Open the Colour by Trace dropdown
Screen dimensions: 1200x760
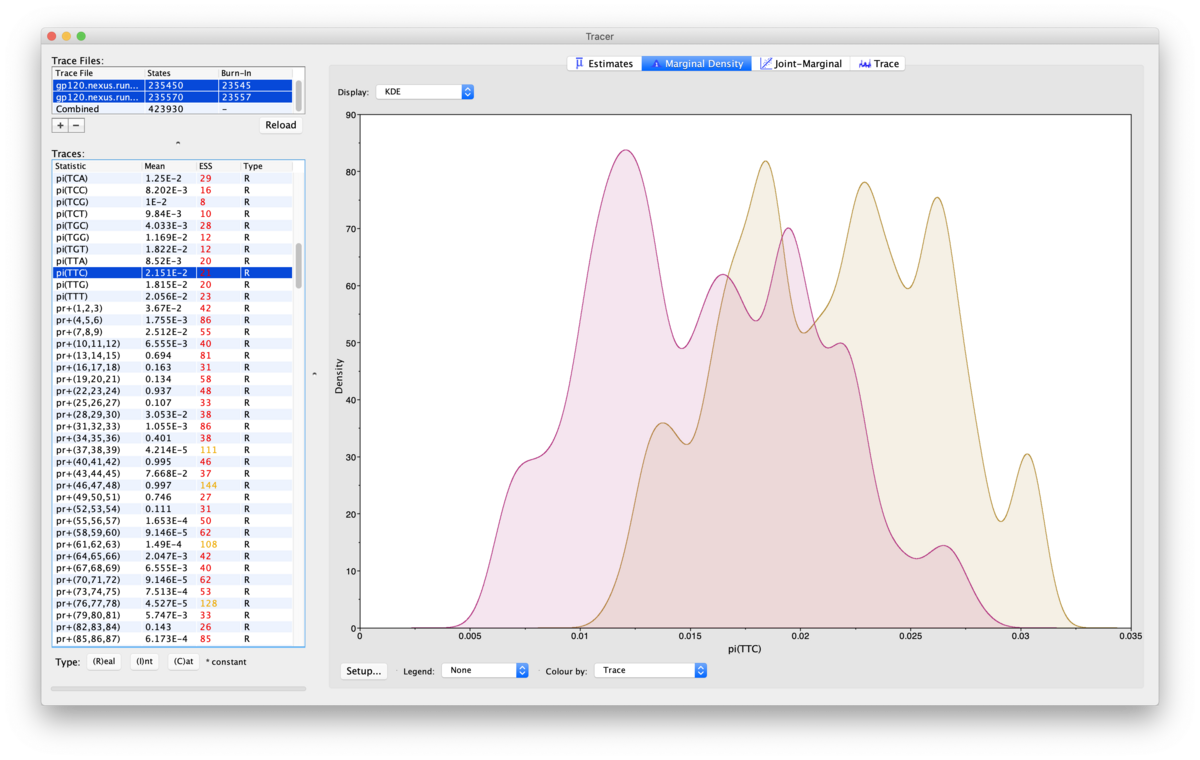650,670
